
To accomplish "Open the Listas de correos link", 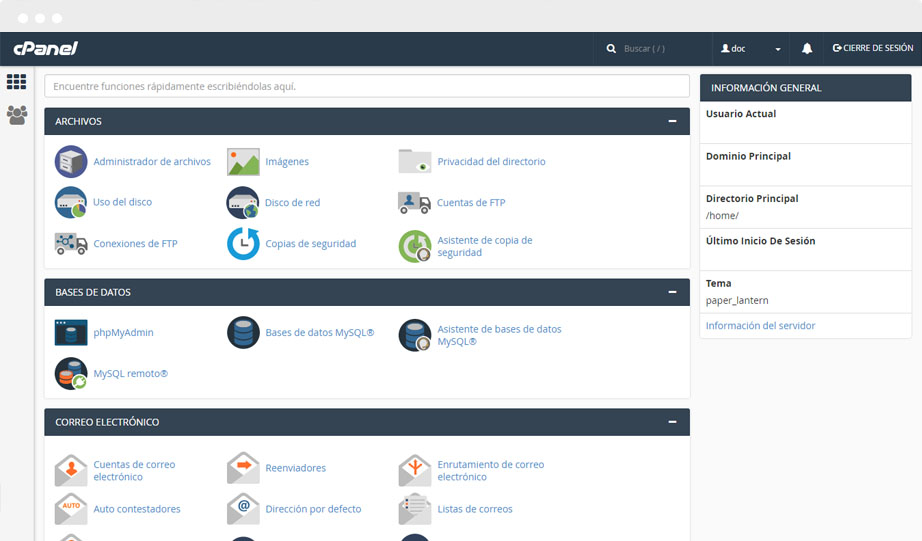I will click(475, 509).
